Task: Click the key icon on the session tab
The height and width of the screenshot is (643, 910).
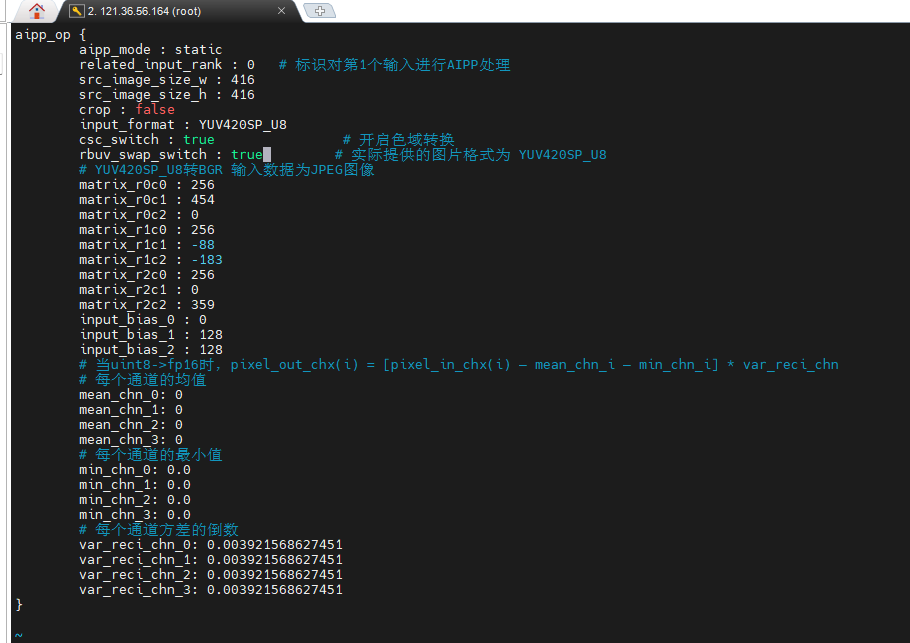Action: [76, 11]
